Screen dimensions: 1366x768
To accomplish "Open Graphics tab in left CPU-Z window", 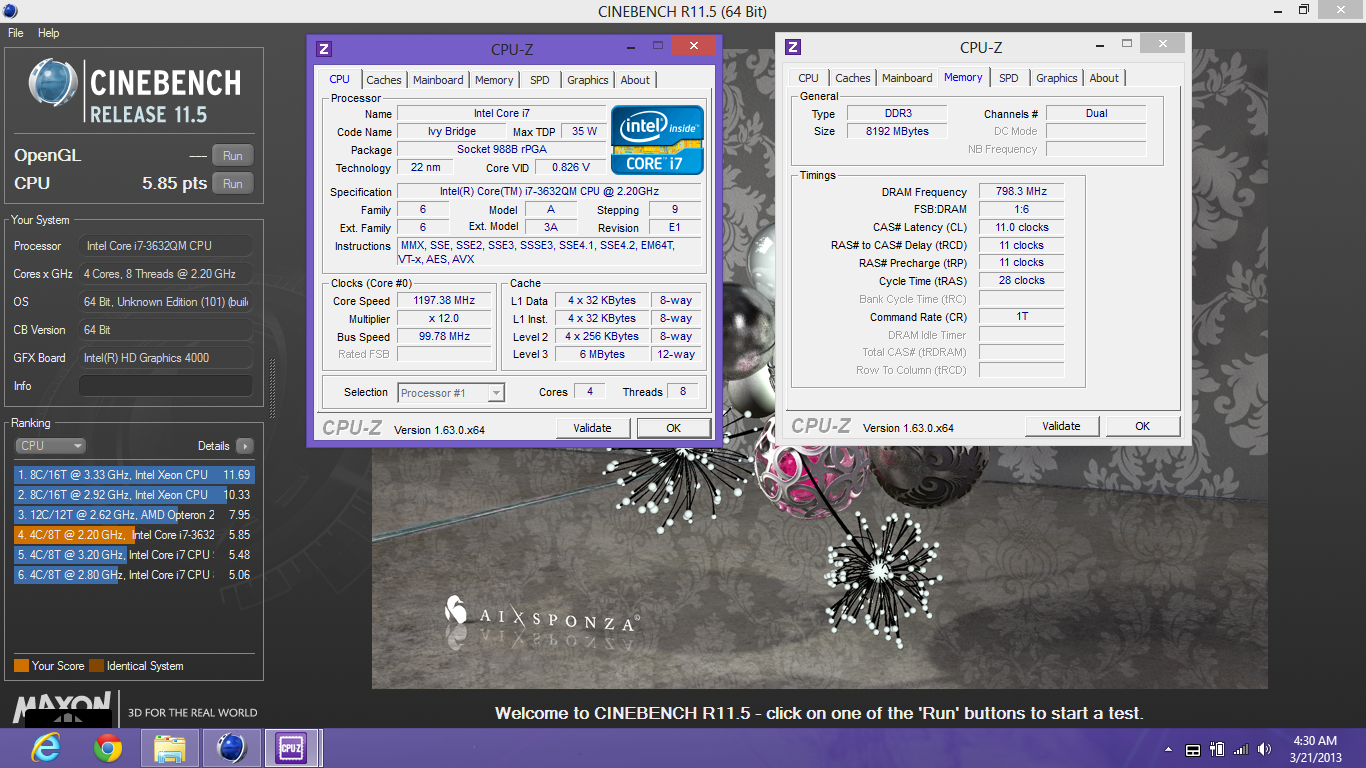I will click(588, 80).
